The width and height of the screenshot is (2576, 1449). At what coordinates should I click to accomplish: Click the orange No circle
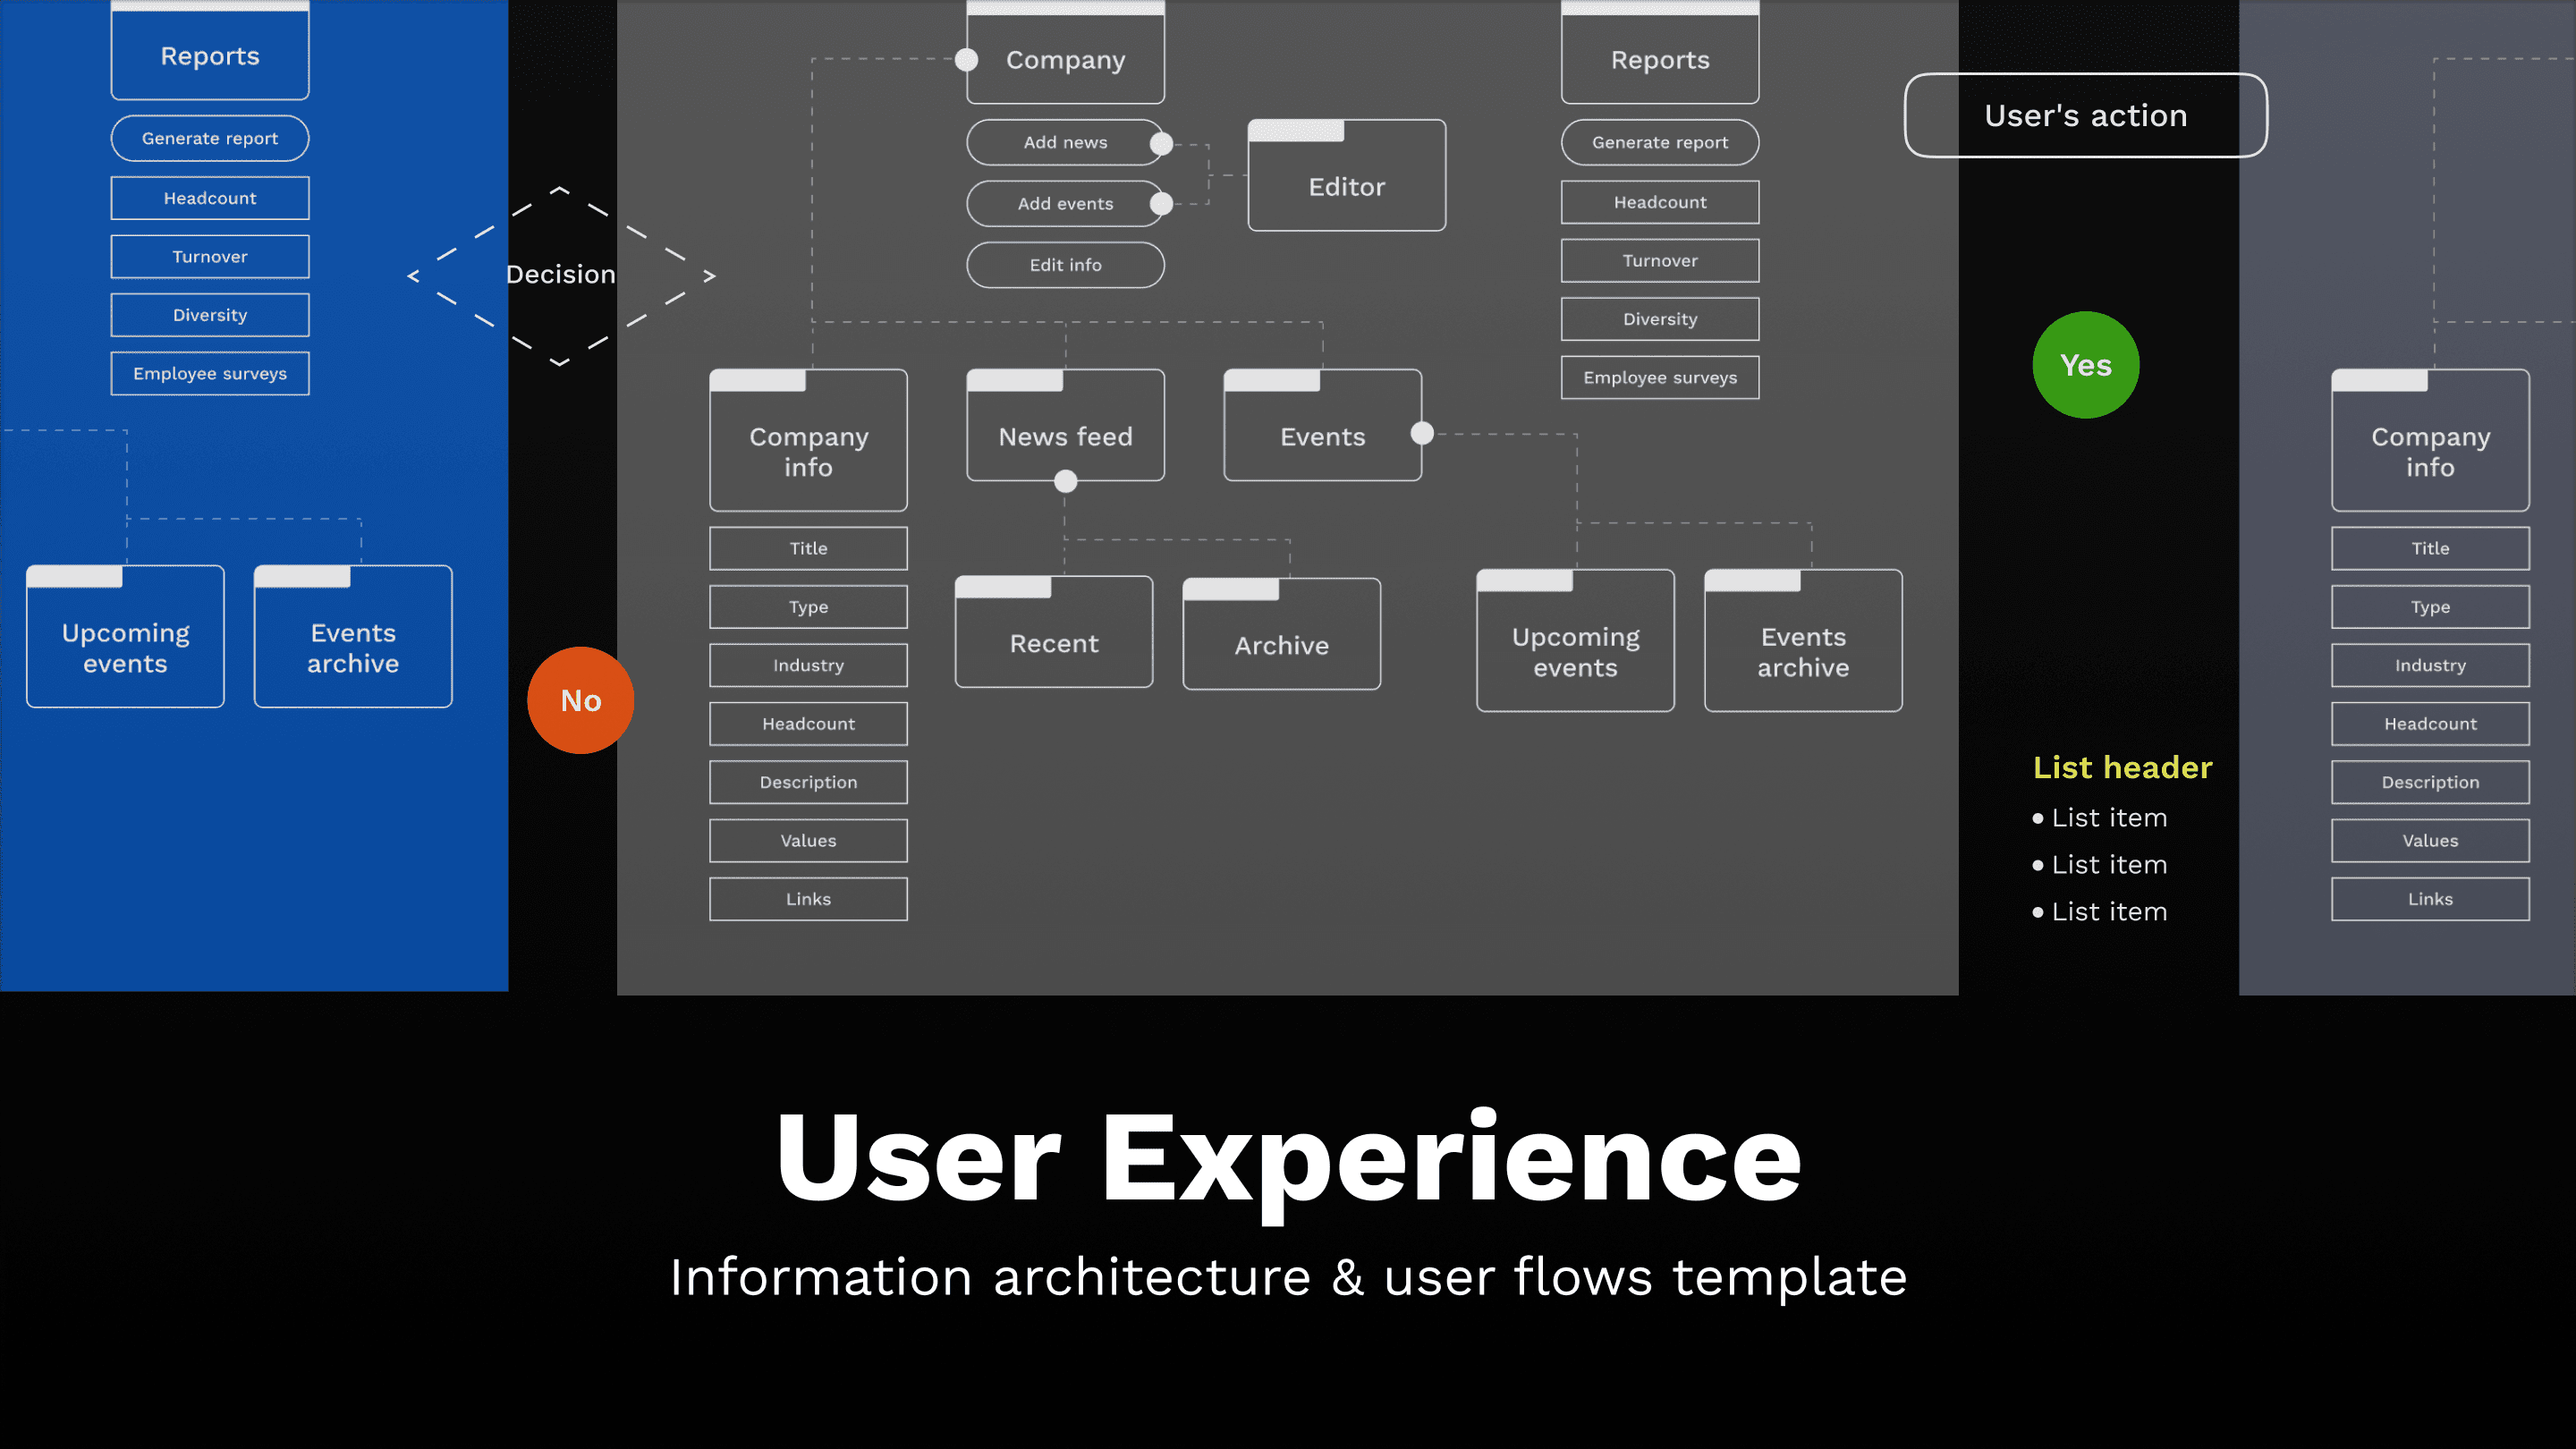(x=580, y=700)
